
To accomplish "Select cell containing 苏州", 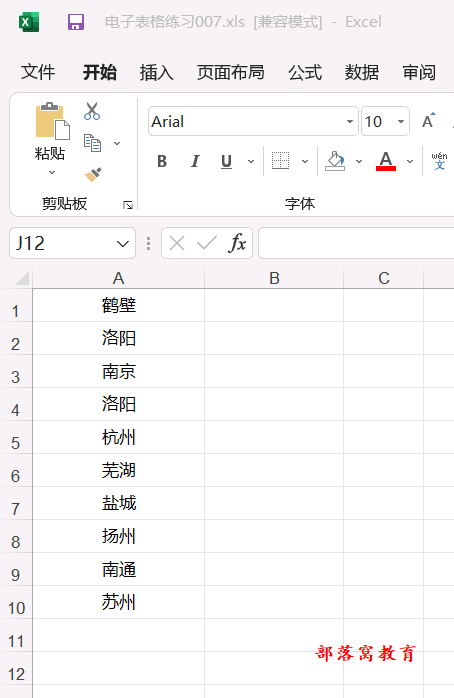I will pos(118,602).
